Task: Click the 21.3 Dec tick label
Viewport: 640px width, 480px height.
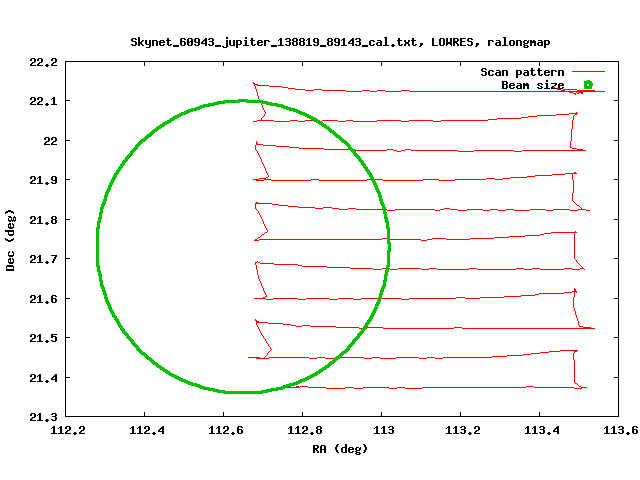Action: coord(43,417)
